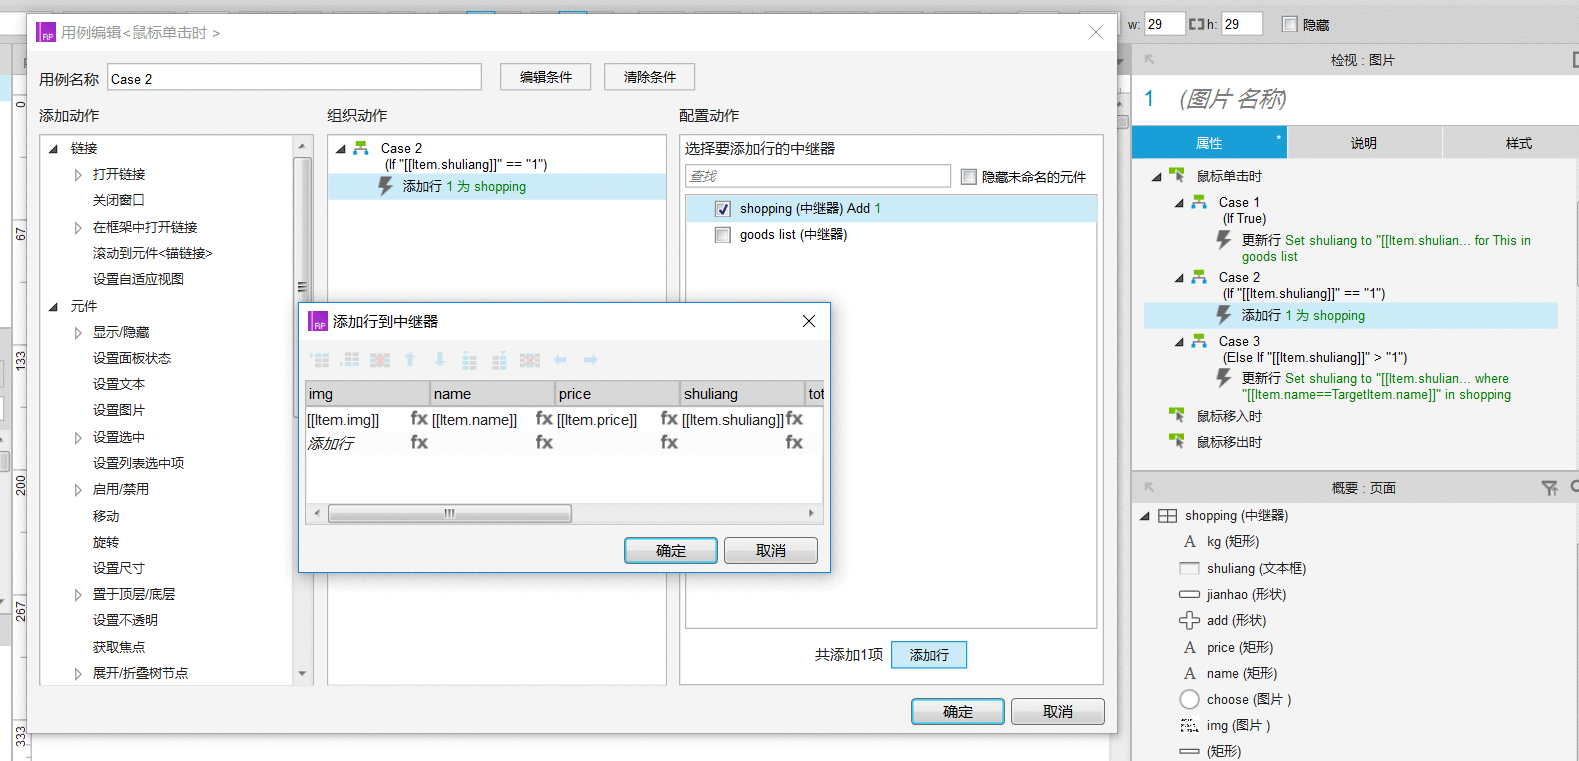Click fx icon in the [[Item.shuliang]] cell
Viewport: 1579px width, 761px height.
pyautogui.click(x=794, y=419)
